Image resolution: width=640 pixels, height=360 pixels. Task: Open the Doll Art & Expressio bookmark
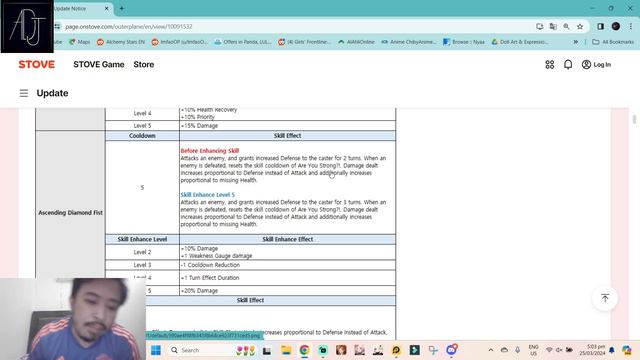pos(520,42)
